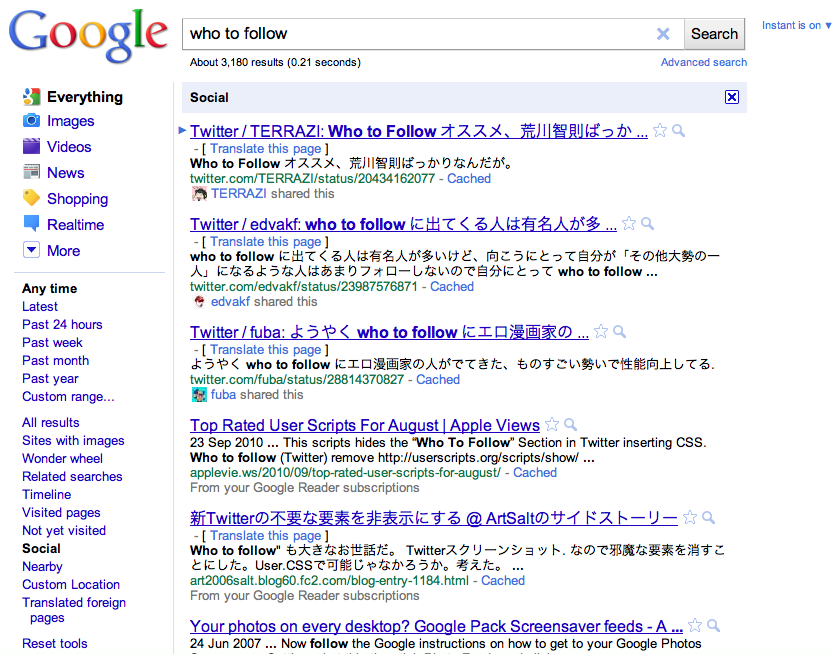834x654 pixels.
Task: Preview the Apple Views result with magnifier
Action: (x=570, y=424)
